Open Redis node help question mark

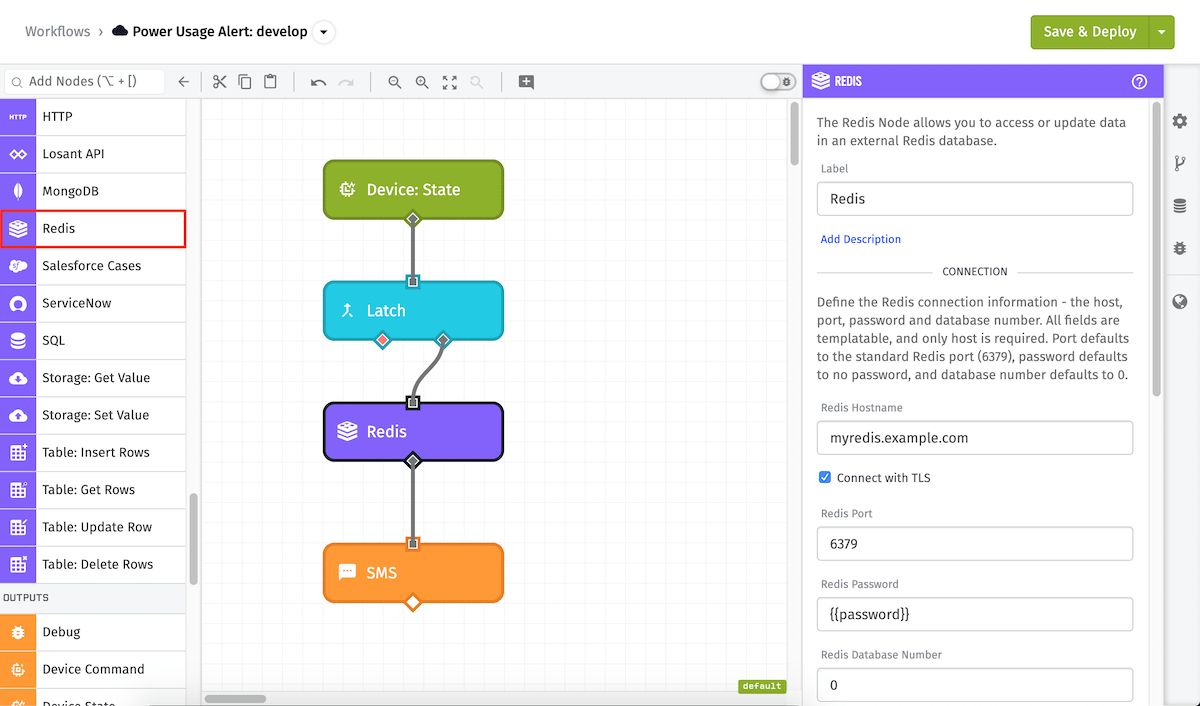click(1139, 82)
